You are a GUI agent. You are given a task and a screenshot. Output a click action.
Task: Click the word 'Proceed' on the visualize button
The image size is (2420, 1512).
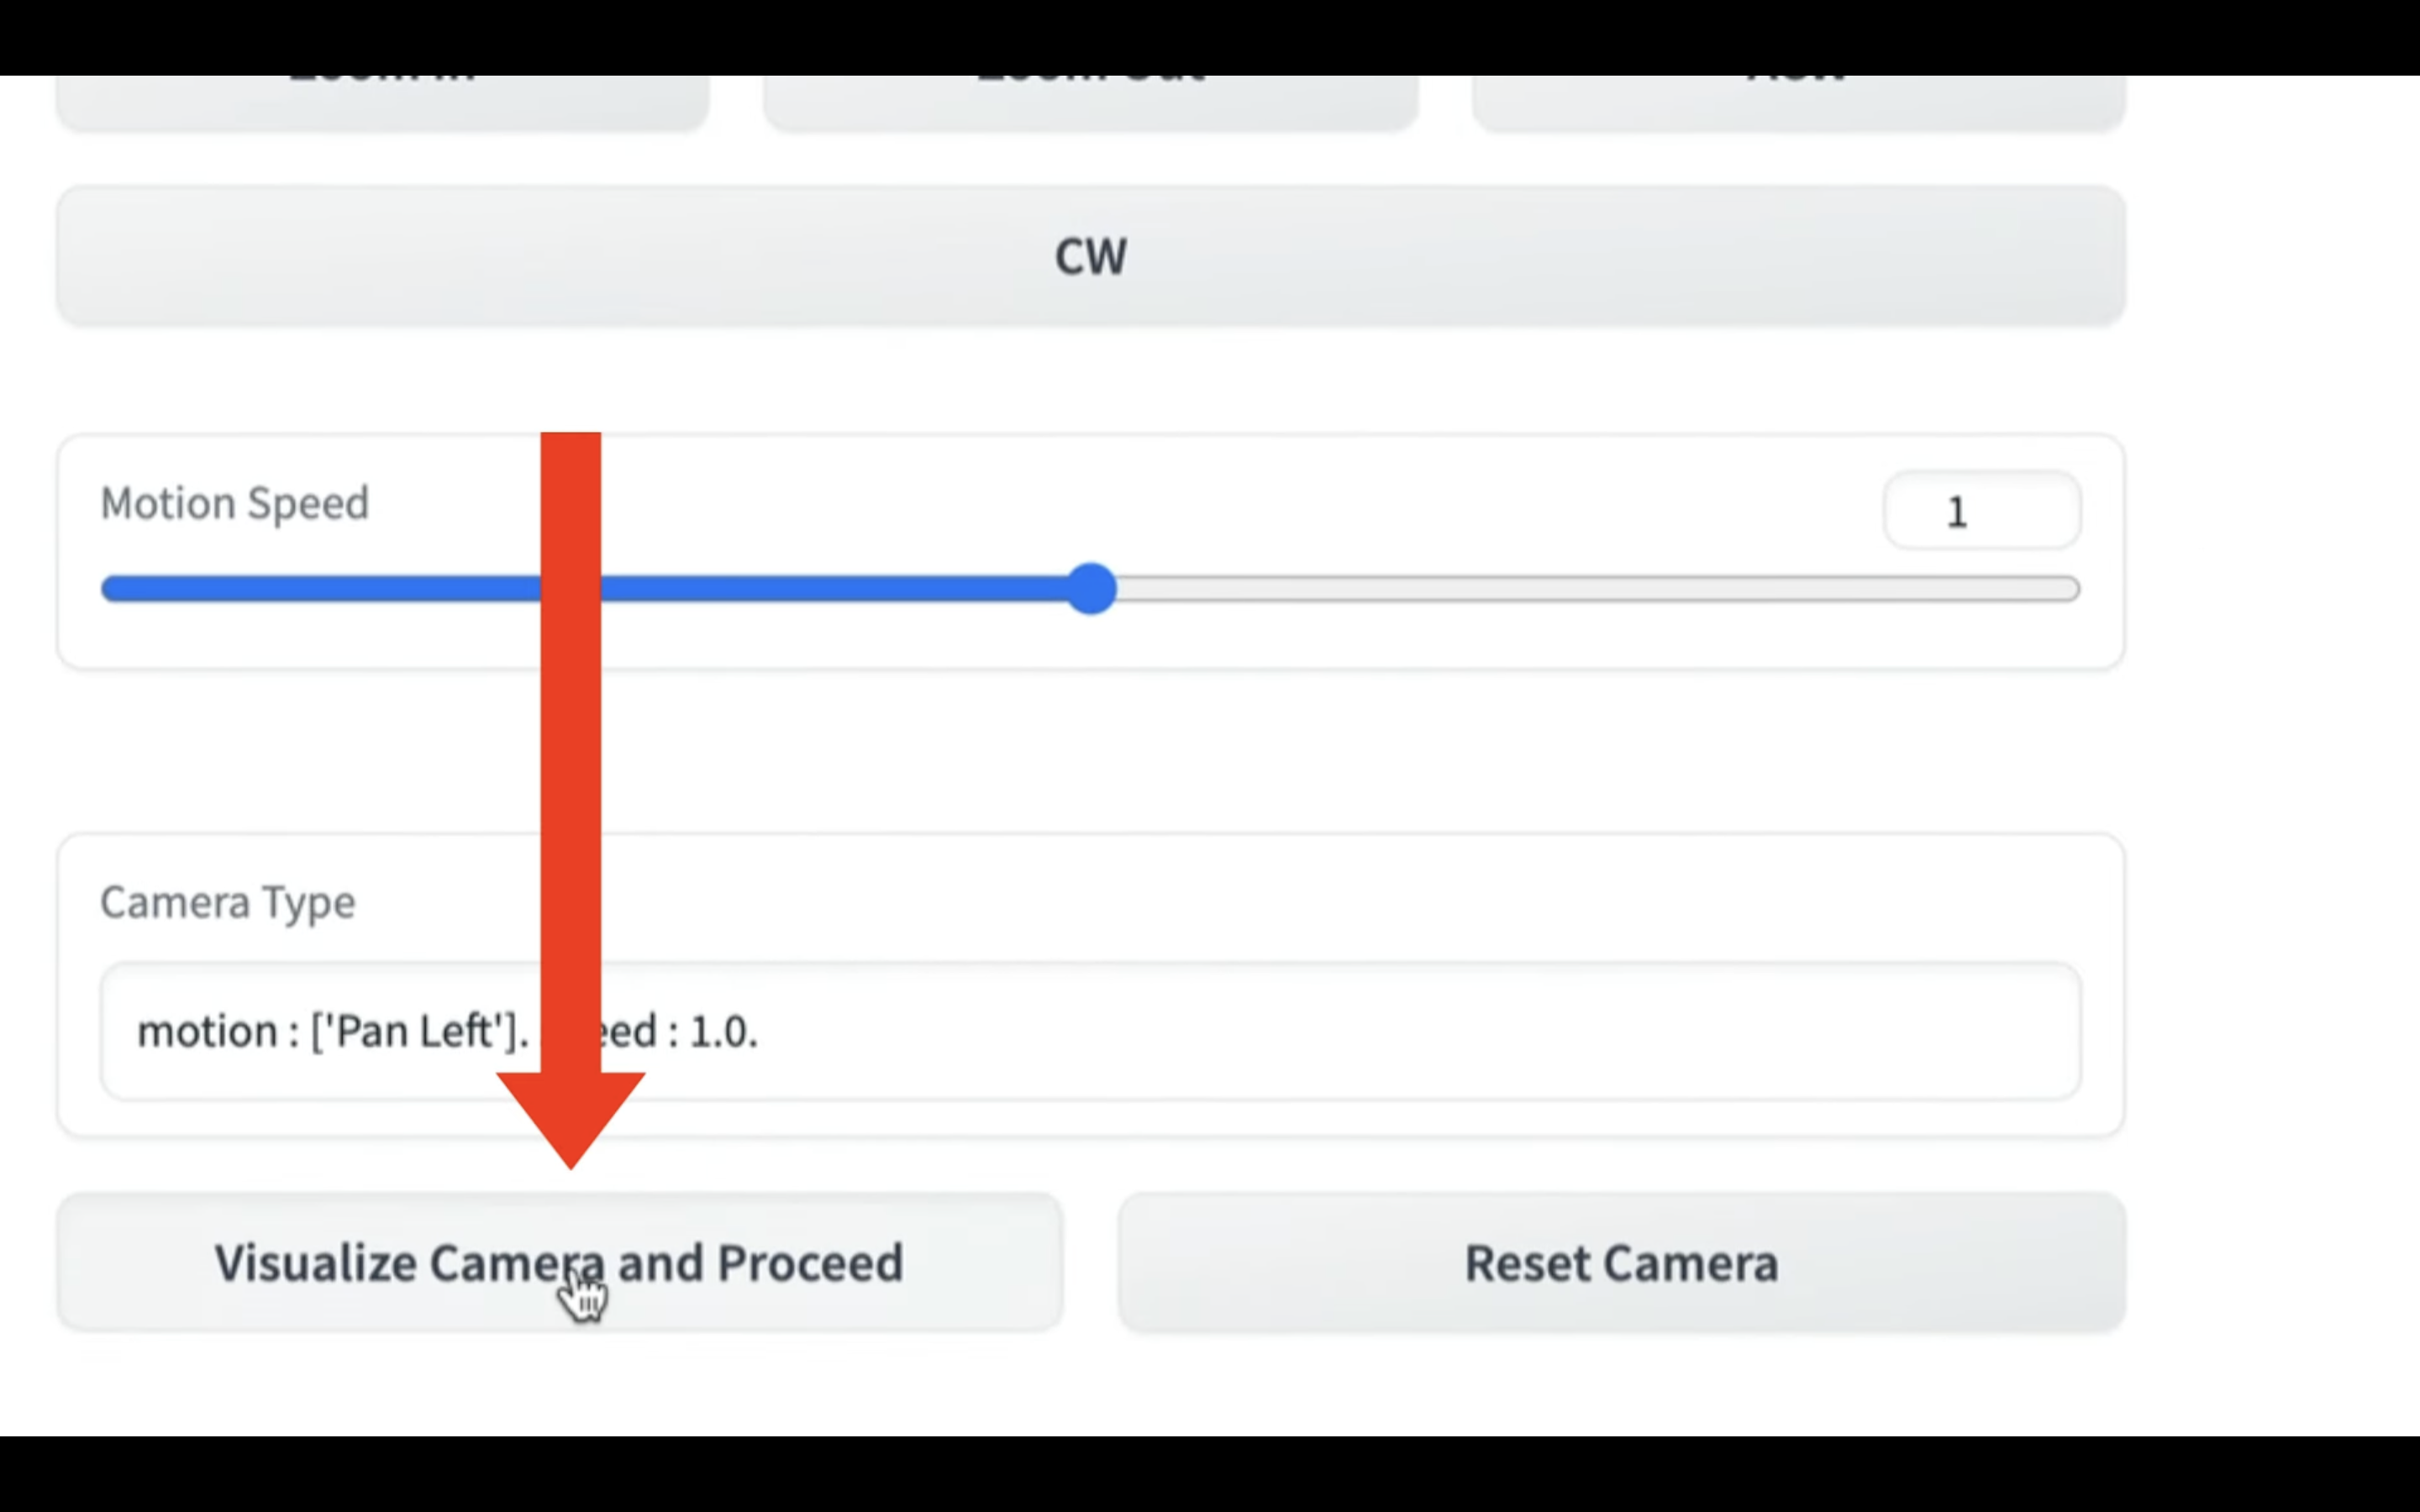coord(810,1262)
